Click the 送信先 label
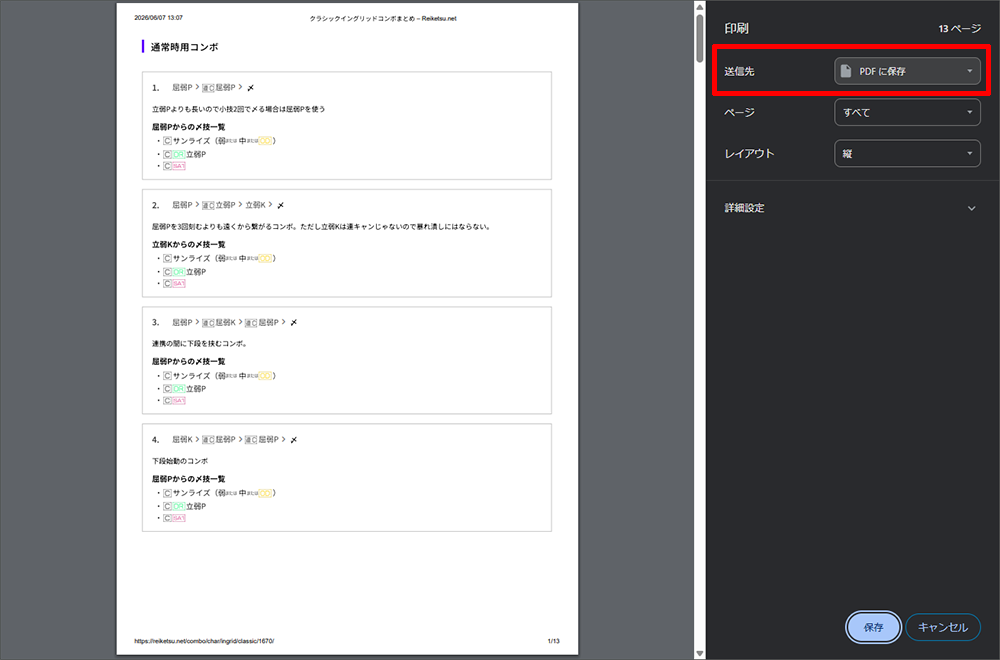 coord(739,71)
